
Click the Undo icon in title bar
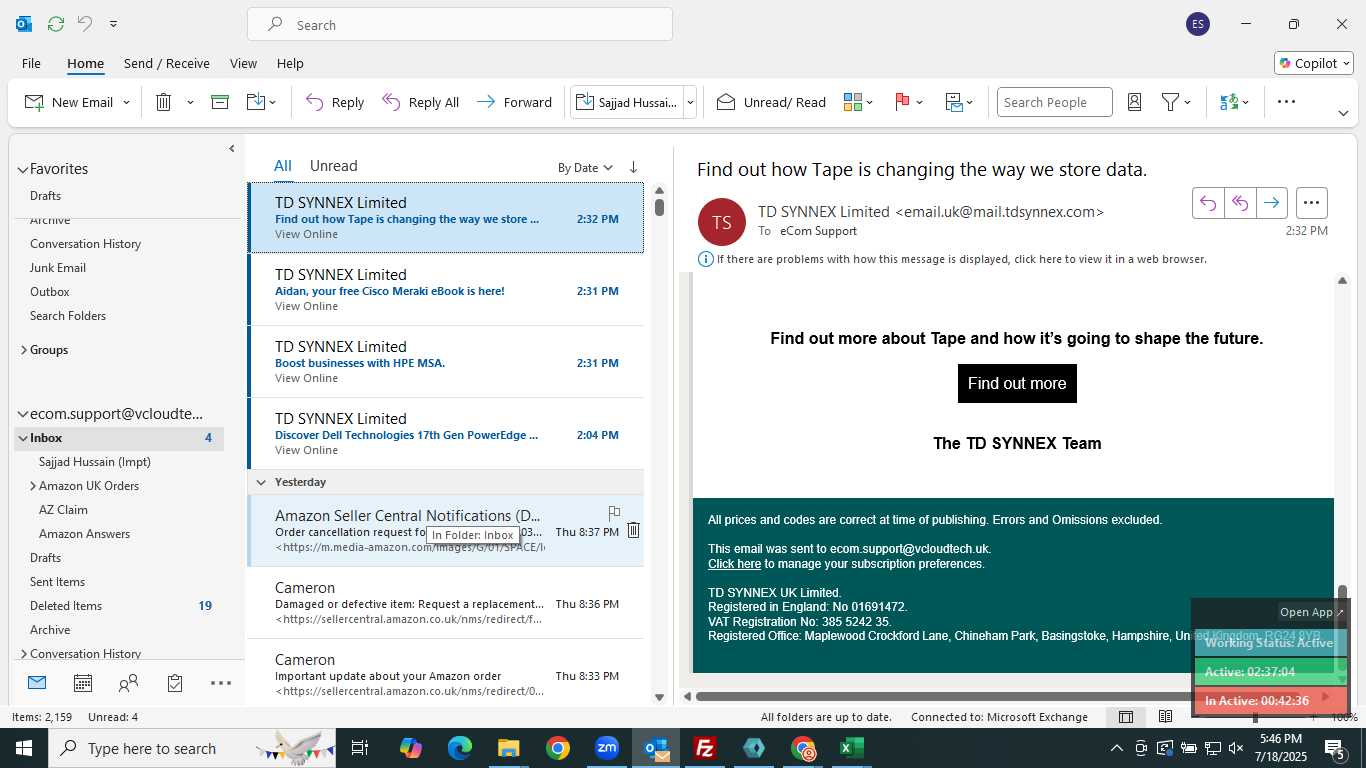(85, 24)
